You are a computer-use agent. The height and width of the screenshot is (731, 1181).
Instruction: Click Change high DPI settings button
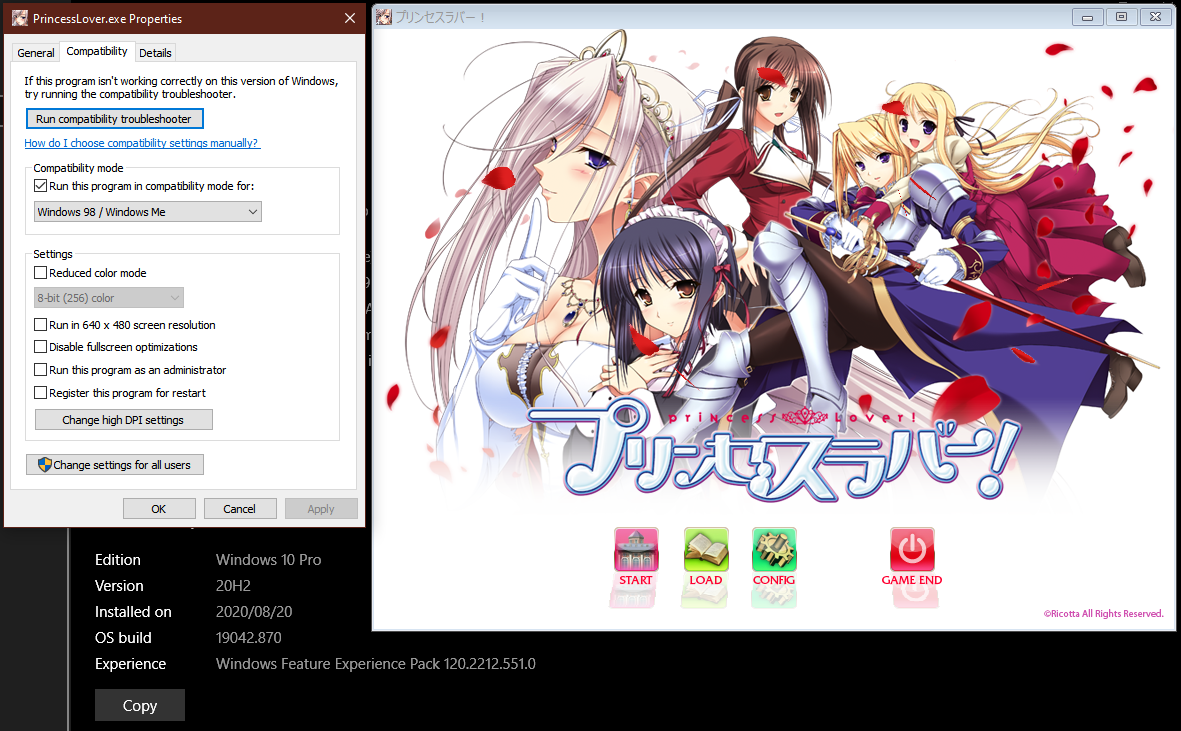[x=124, y=419]
